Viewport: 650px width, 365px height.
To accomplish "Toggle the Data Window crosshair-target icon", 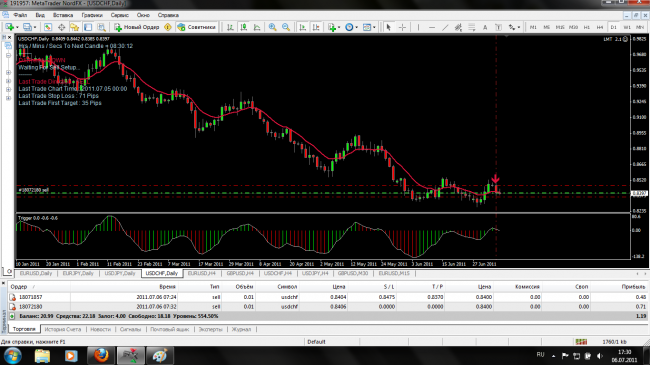I will click(61, 27).
